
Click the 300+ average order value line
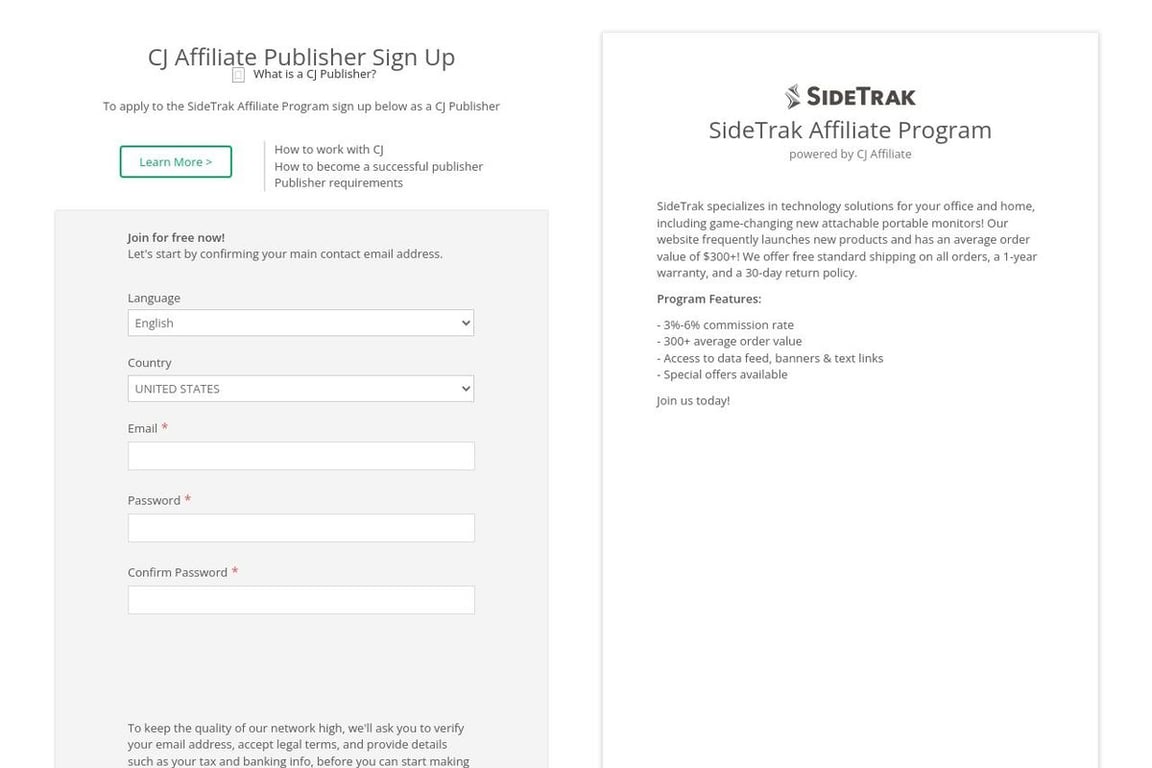coord(730,341)
